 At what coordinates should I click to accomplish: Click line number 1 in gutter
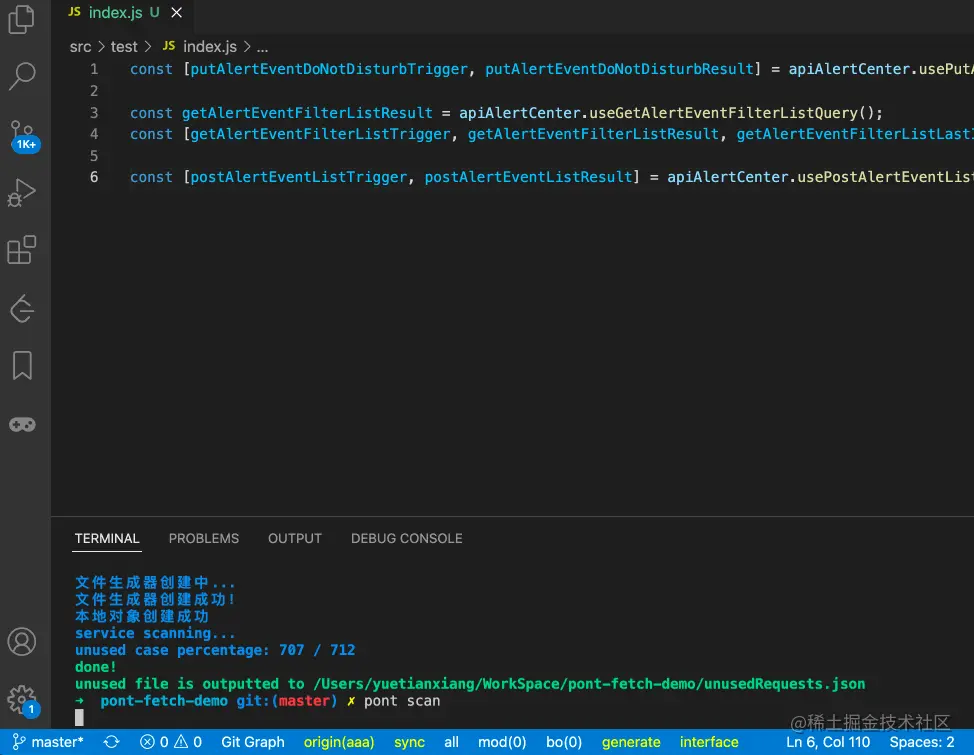94,69
